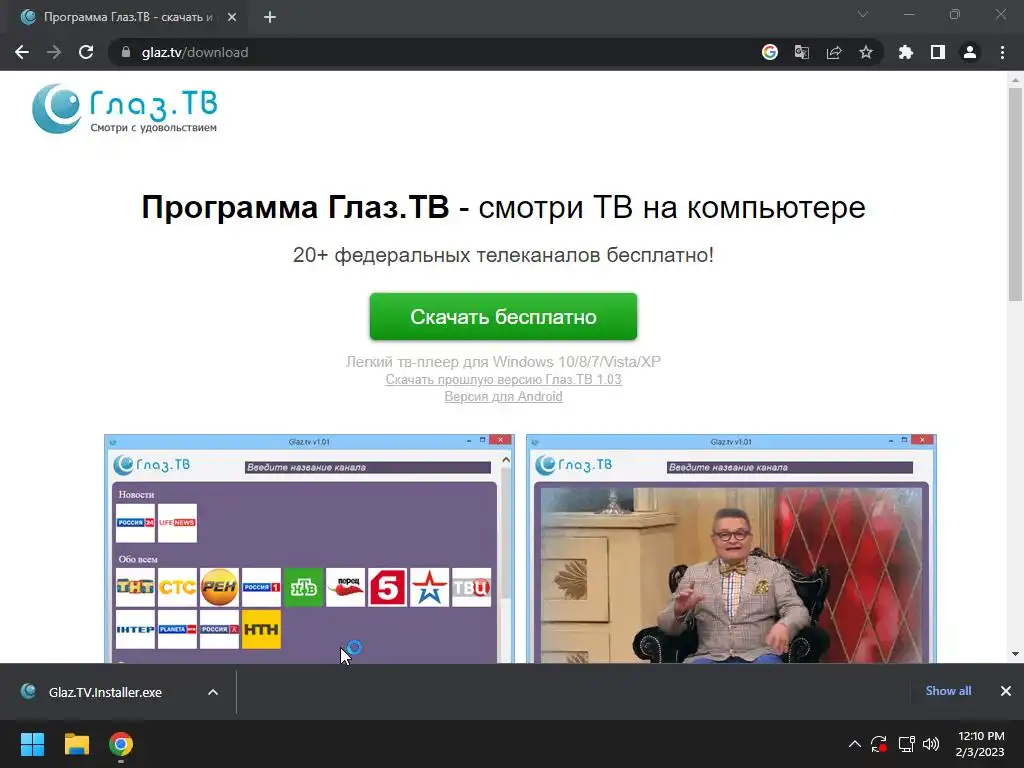1024x768 pixels.
Task: Open the network status tray icon
Action: point(906,744)
